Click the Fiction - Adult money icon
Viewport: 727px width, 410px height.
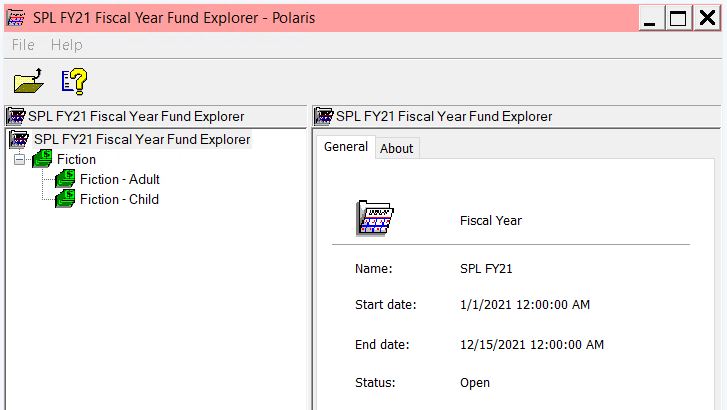coord(65,179)
